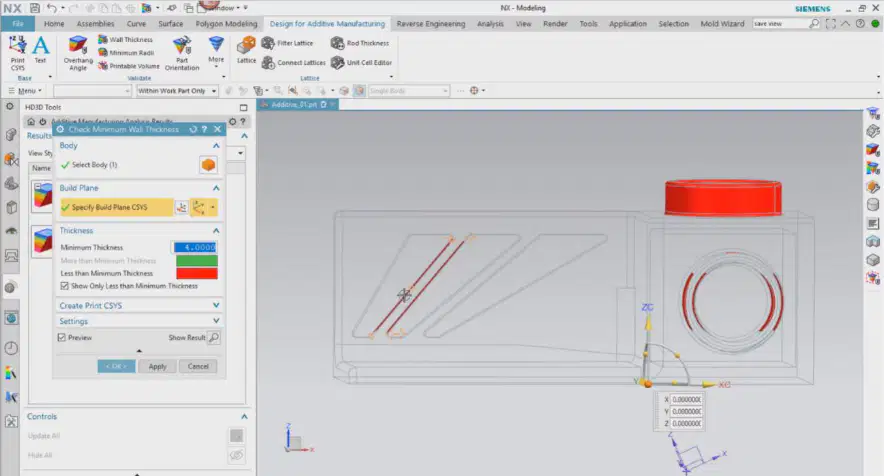Click the X coordinate input field
The height and width of the screenshot is (476, 884).
pyautogui.click(x=686, y=399)
